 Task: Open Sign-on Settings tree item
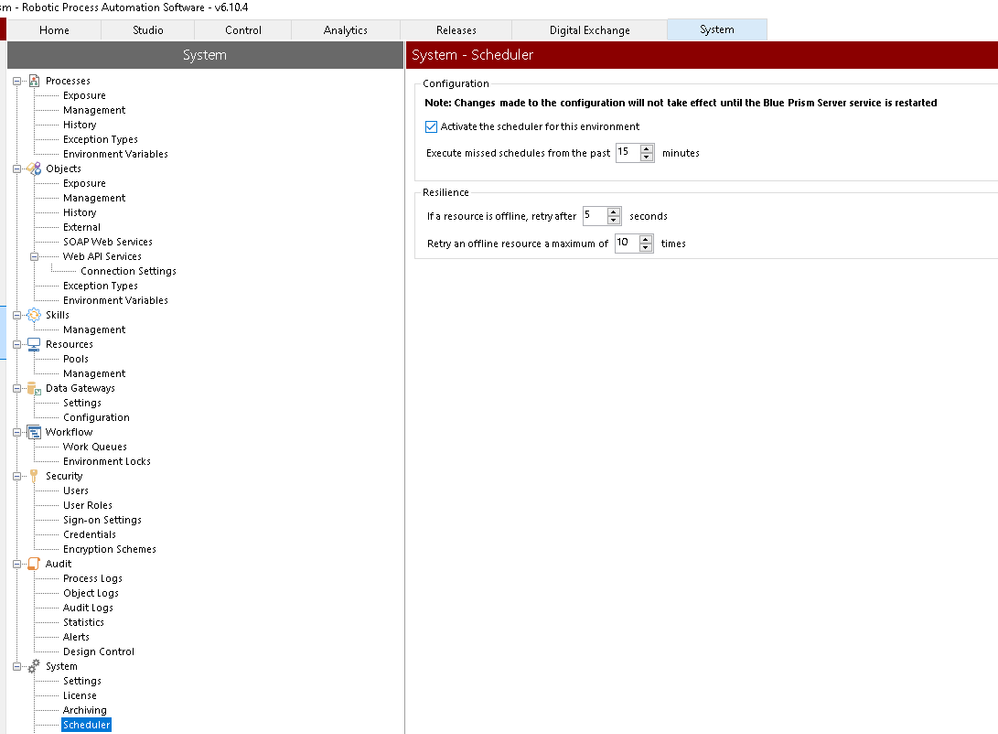pos(102,520)
